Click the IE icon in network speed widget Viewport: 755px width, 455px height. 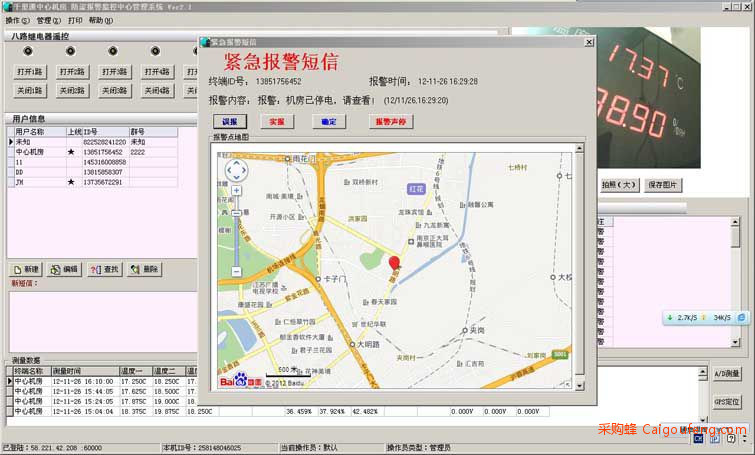[x=742, y=317]
